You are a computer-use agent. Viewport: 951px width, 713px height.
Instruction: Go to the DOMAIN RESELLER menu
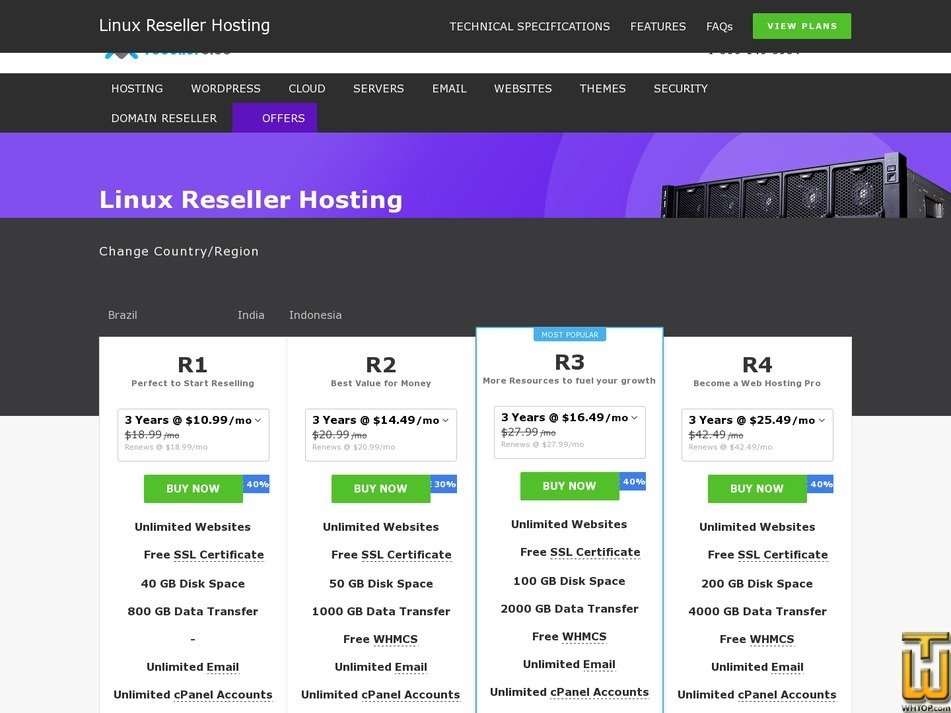pyautogui.click(x=164, y=118)
